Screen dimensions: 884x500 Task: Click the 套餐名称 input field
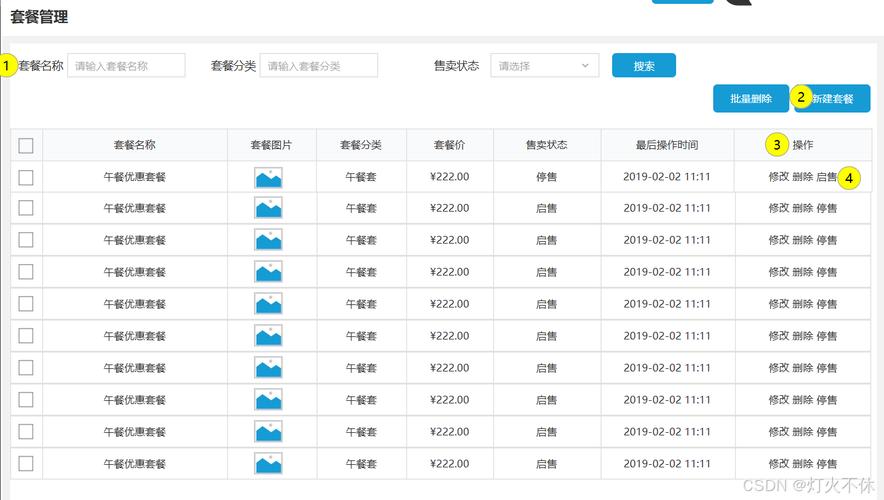(x=126, y=66)
